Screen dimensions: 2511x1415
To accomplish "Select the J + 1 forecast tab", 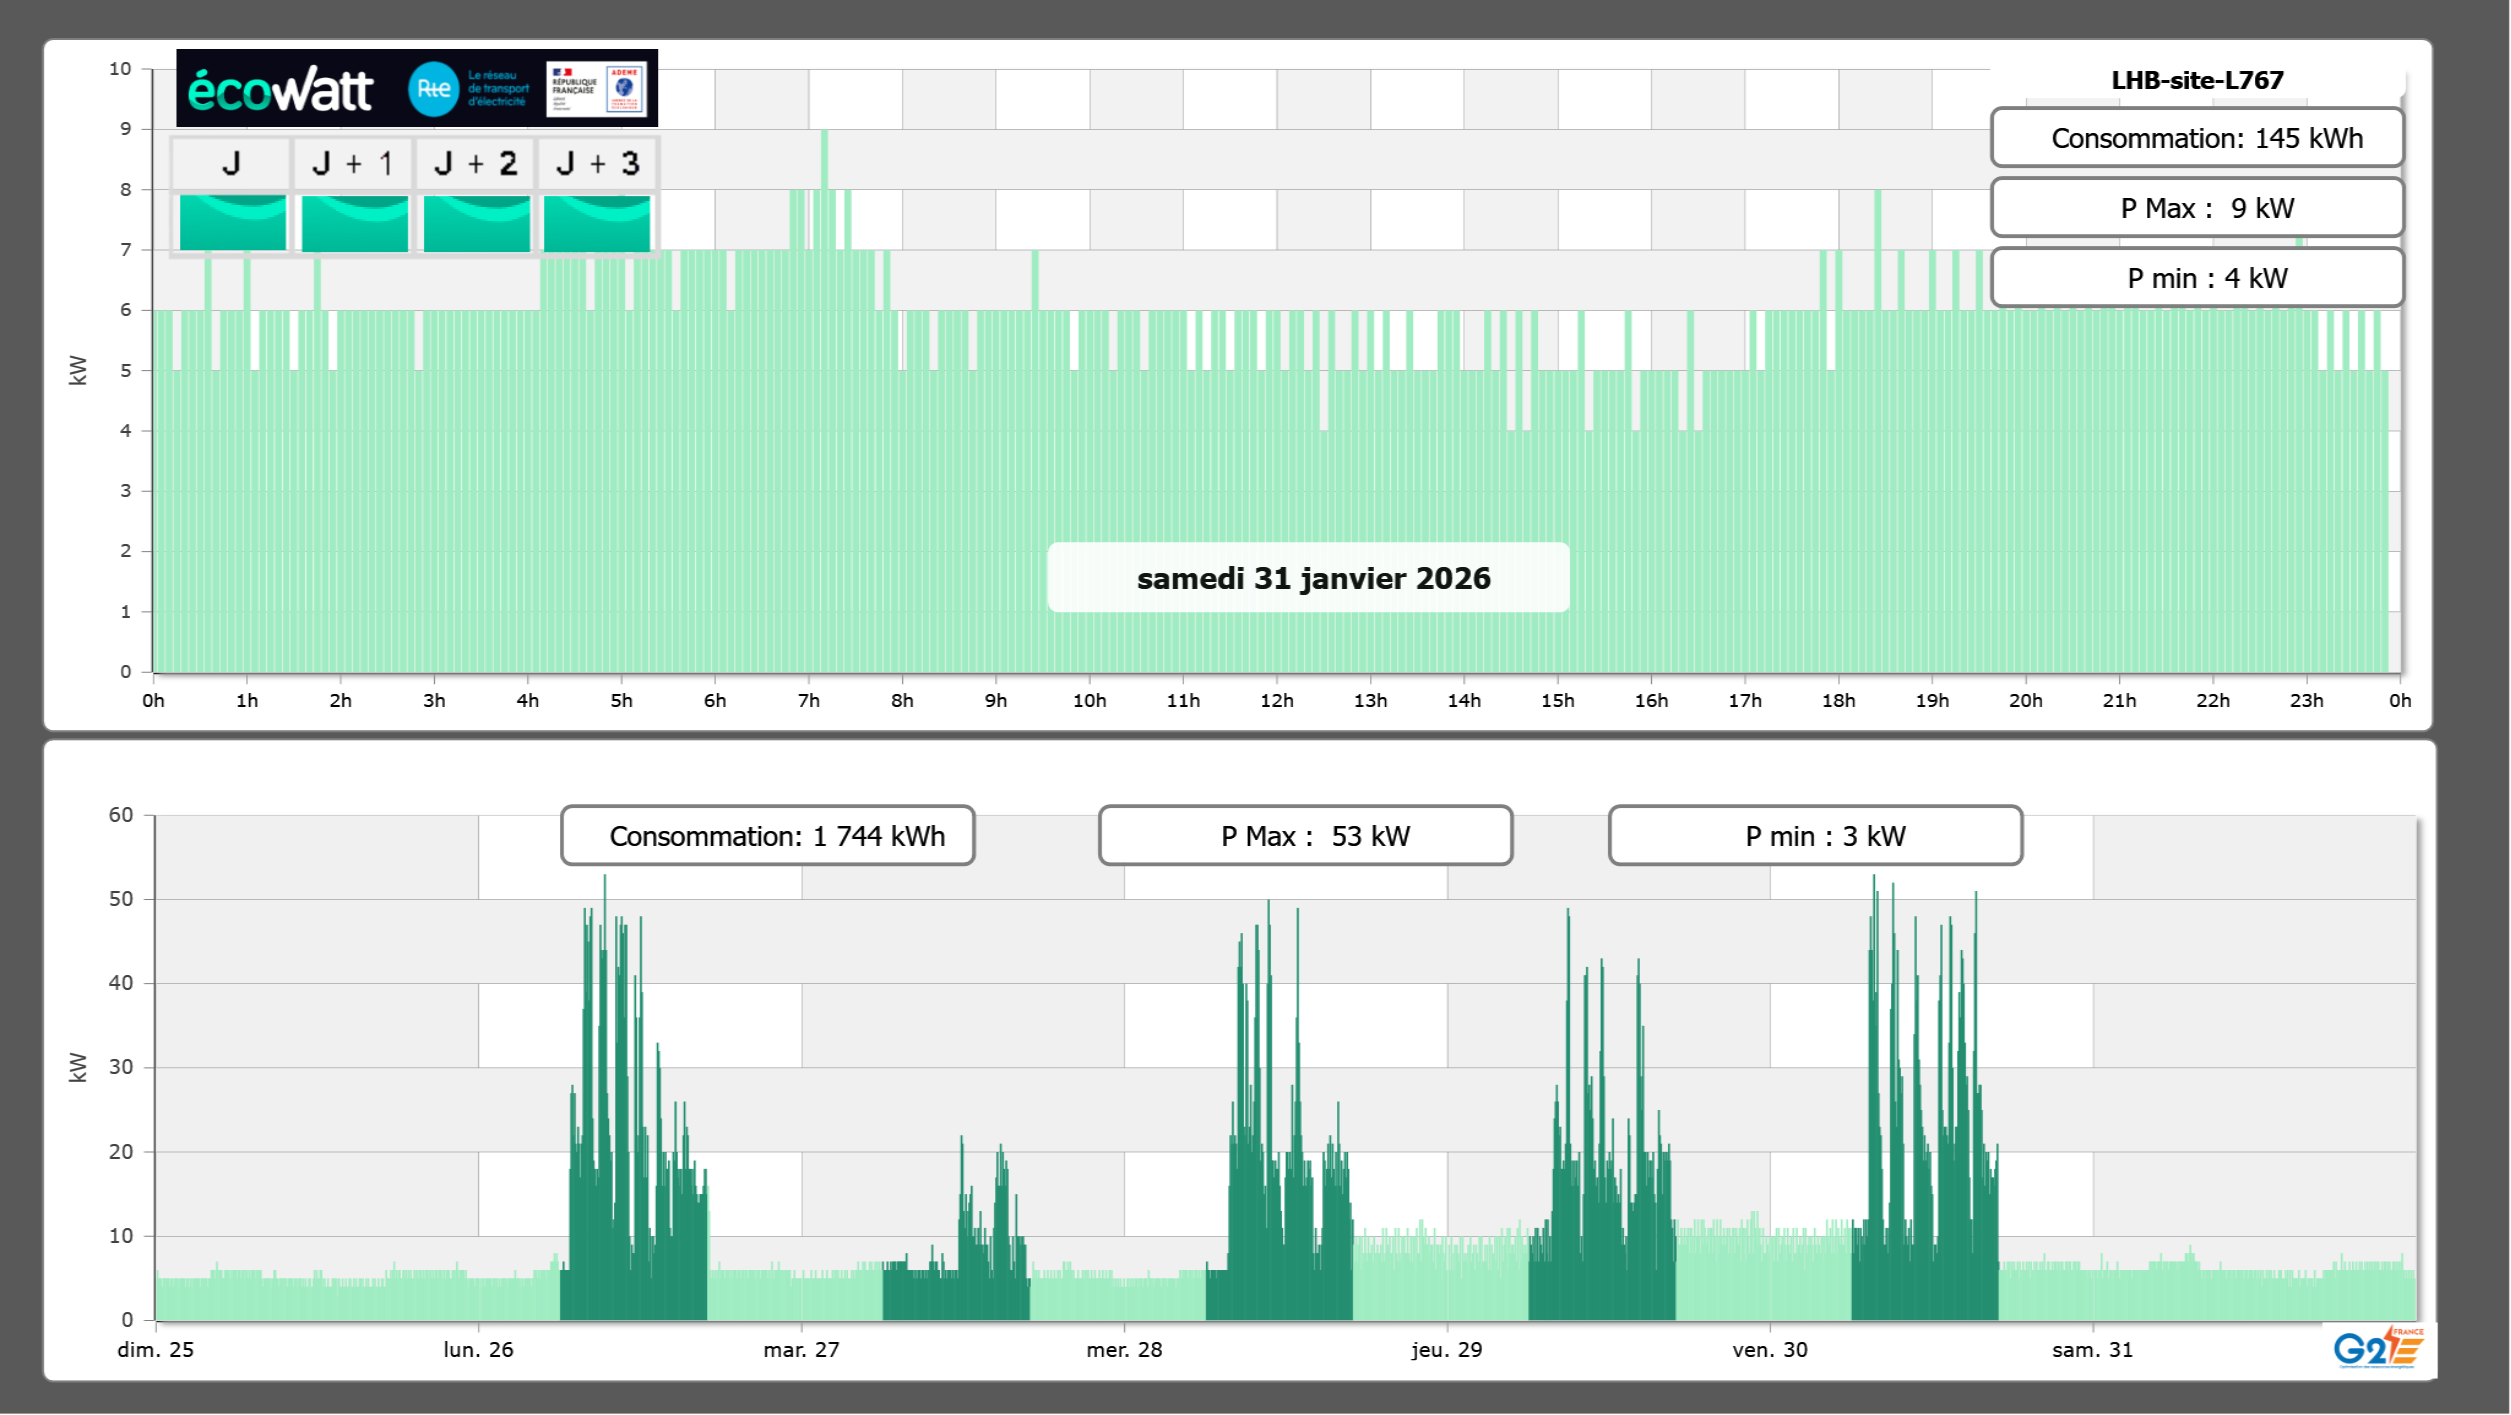I will coord(353,163).
